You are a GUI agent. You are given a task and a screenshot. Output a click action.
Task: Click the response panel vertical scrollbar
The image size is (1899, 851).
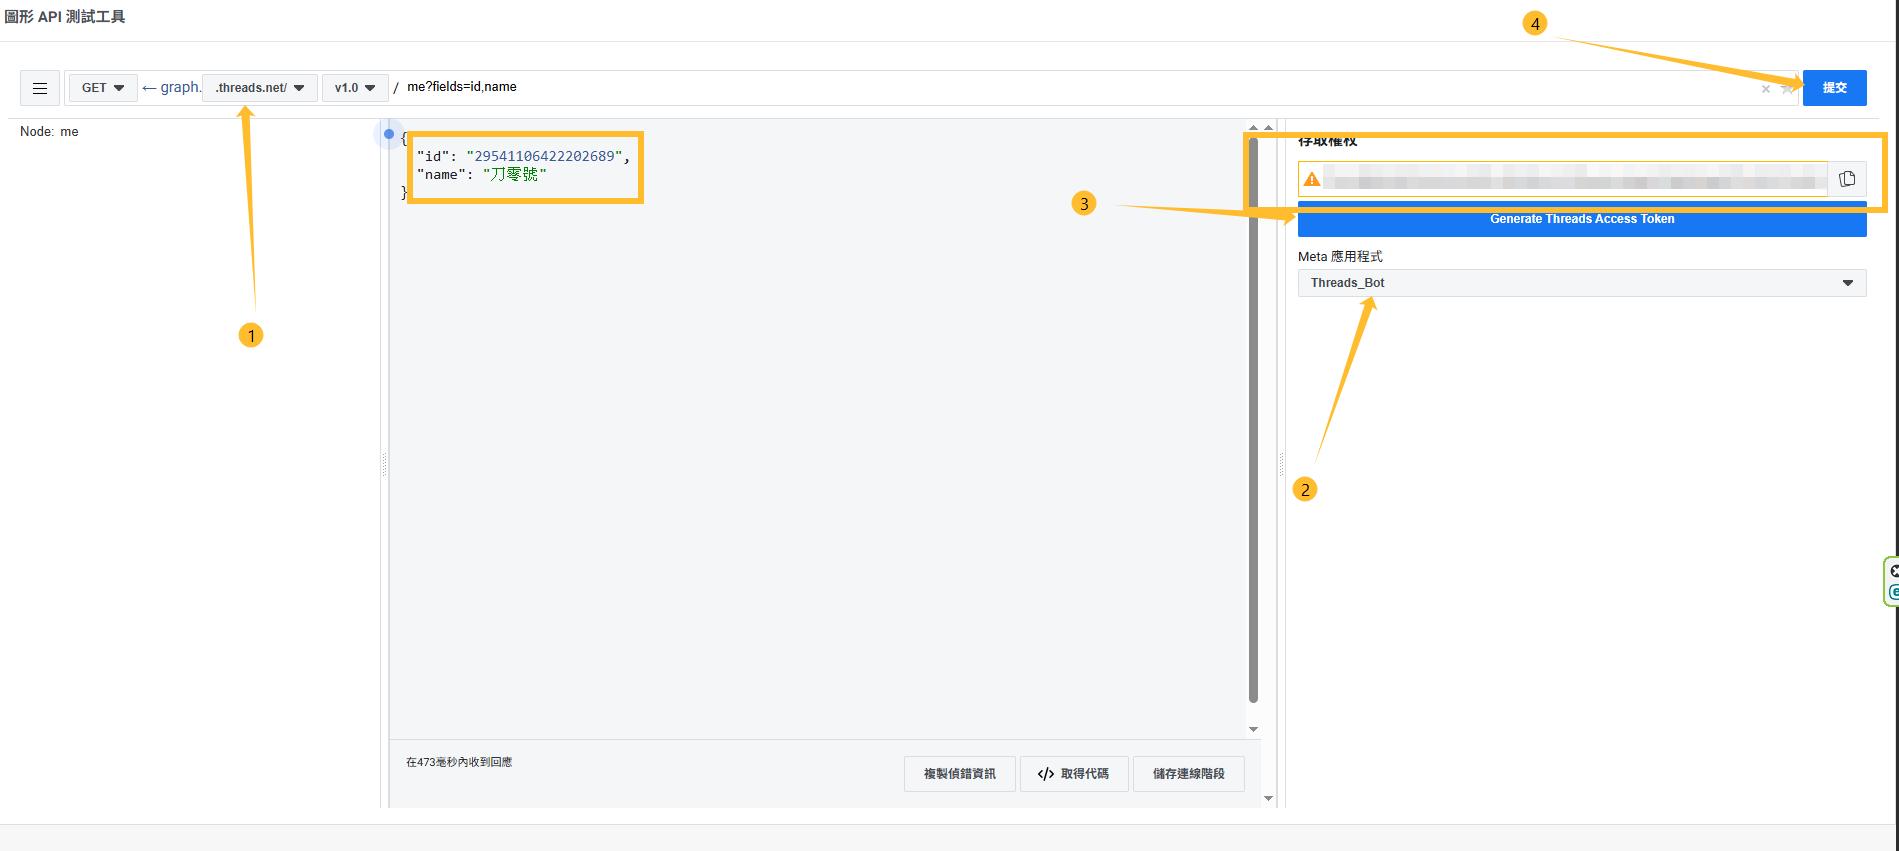pyautogui.click(x=1253, y=420)
